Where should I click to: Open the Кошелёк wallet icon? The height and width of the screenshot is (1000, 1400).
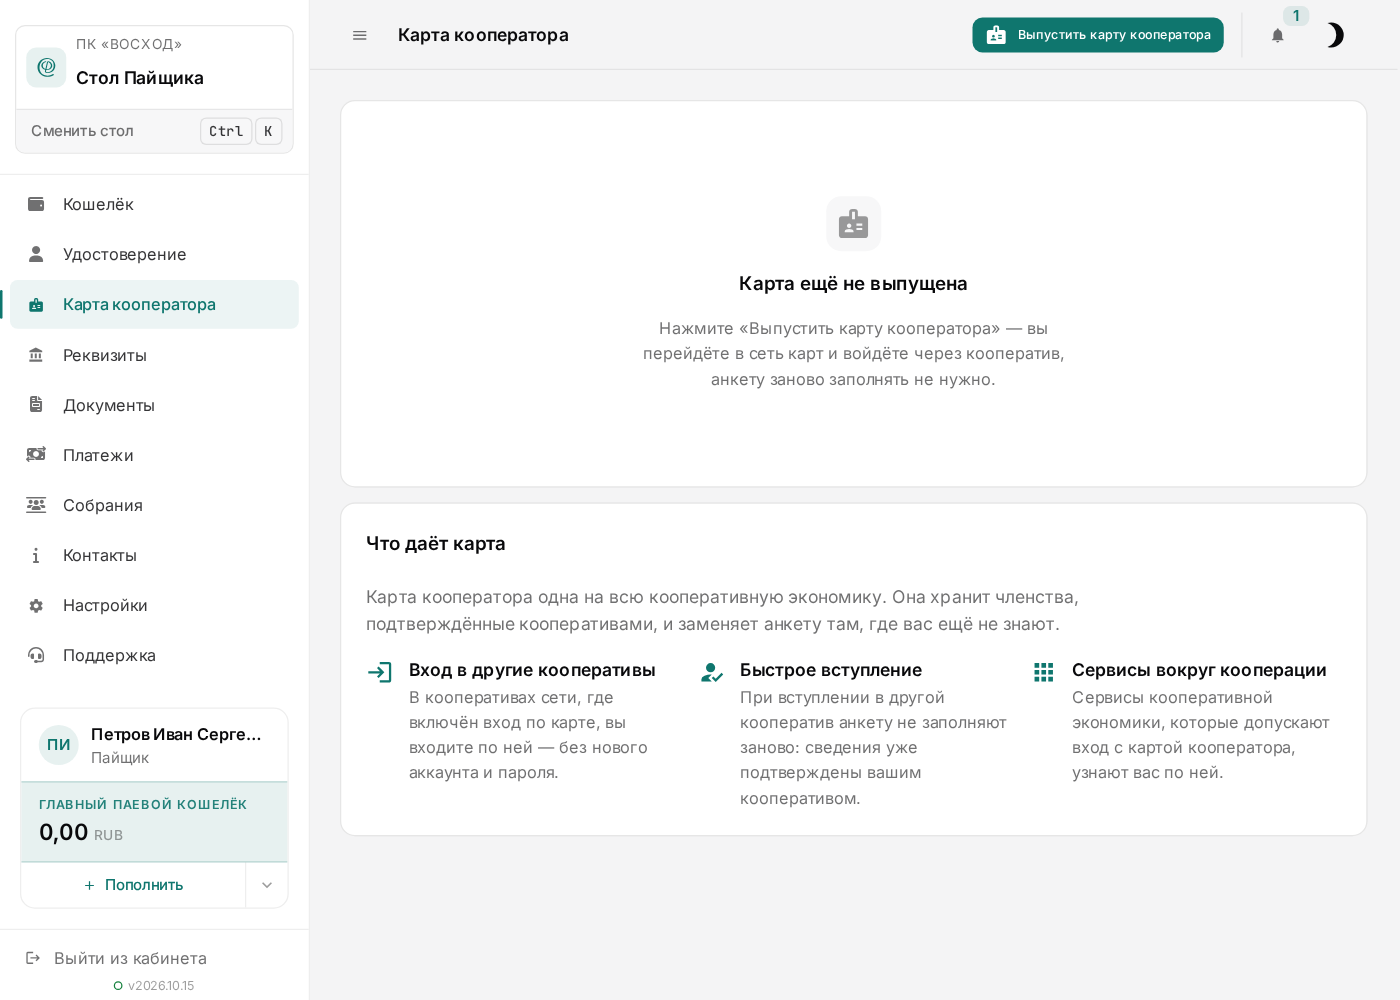pyautogui.click(x=36, y=204)
